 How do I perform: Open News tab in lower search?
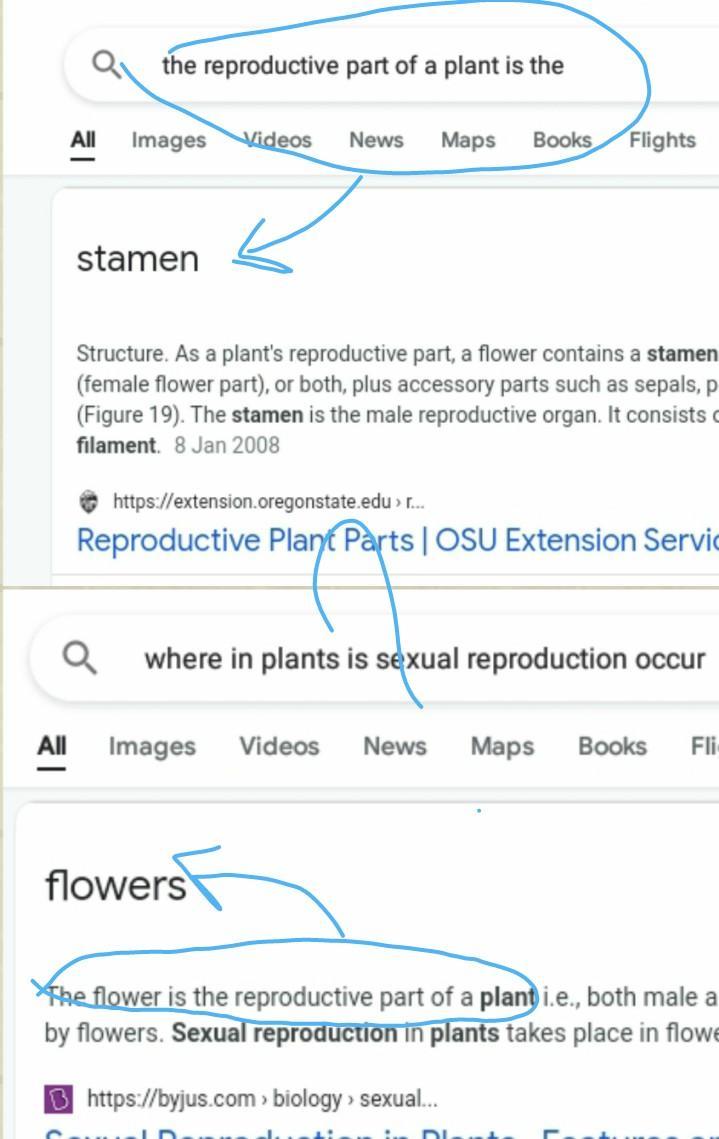[395, 746]
